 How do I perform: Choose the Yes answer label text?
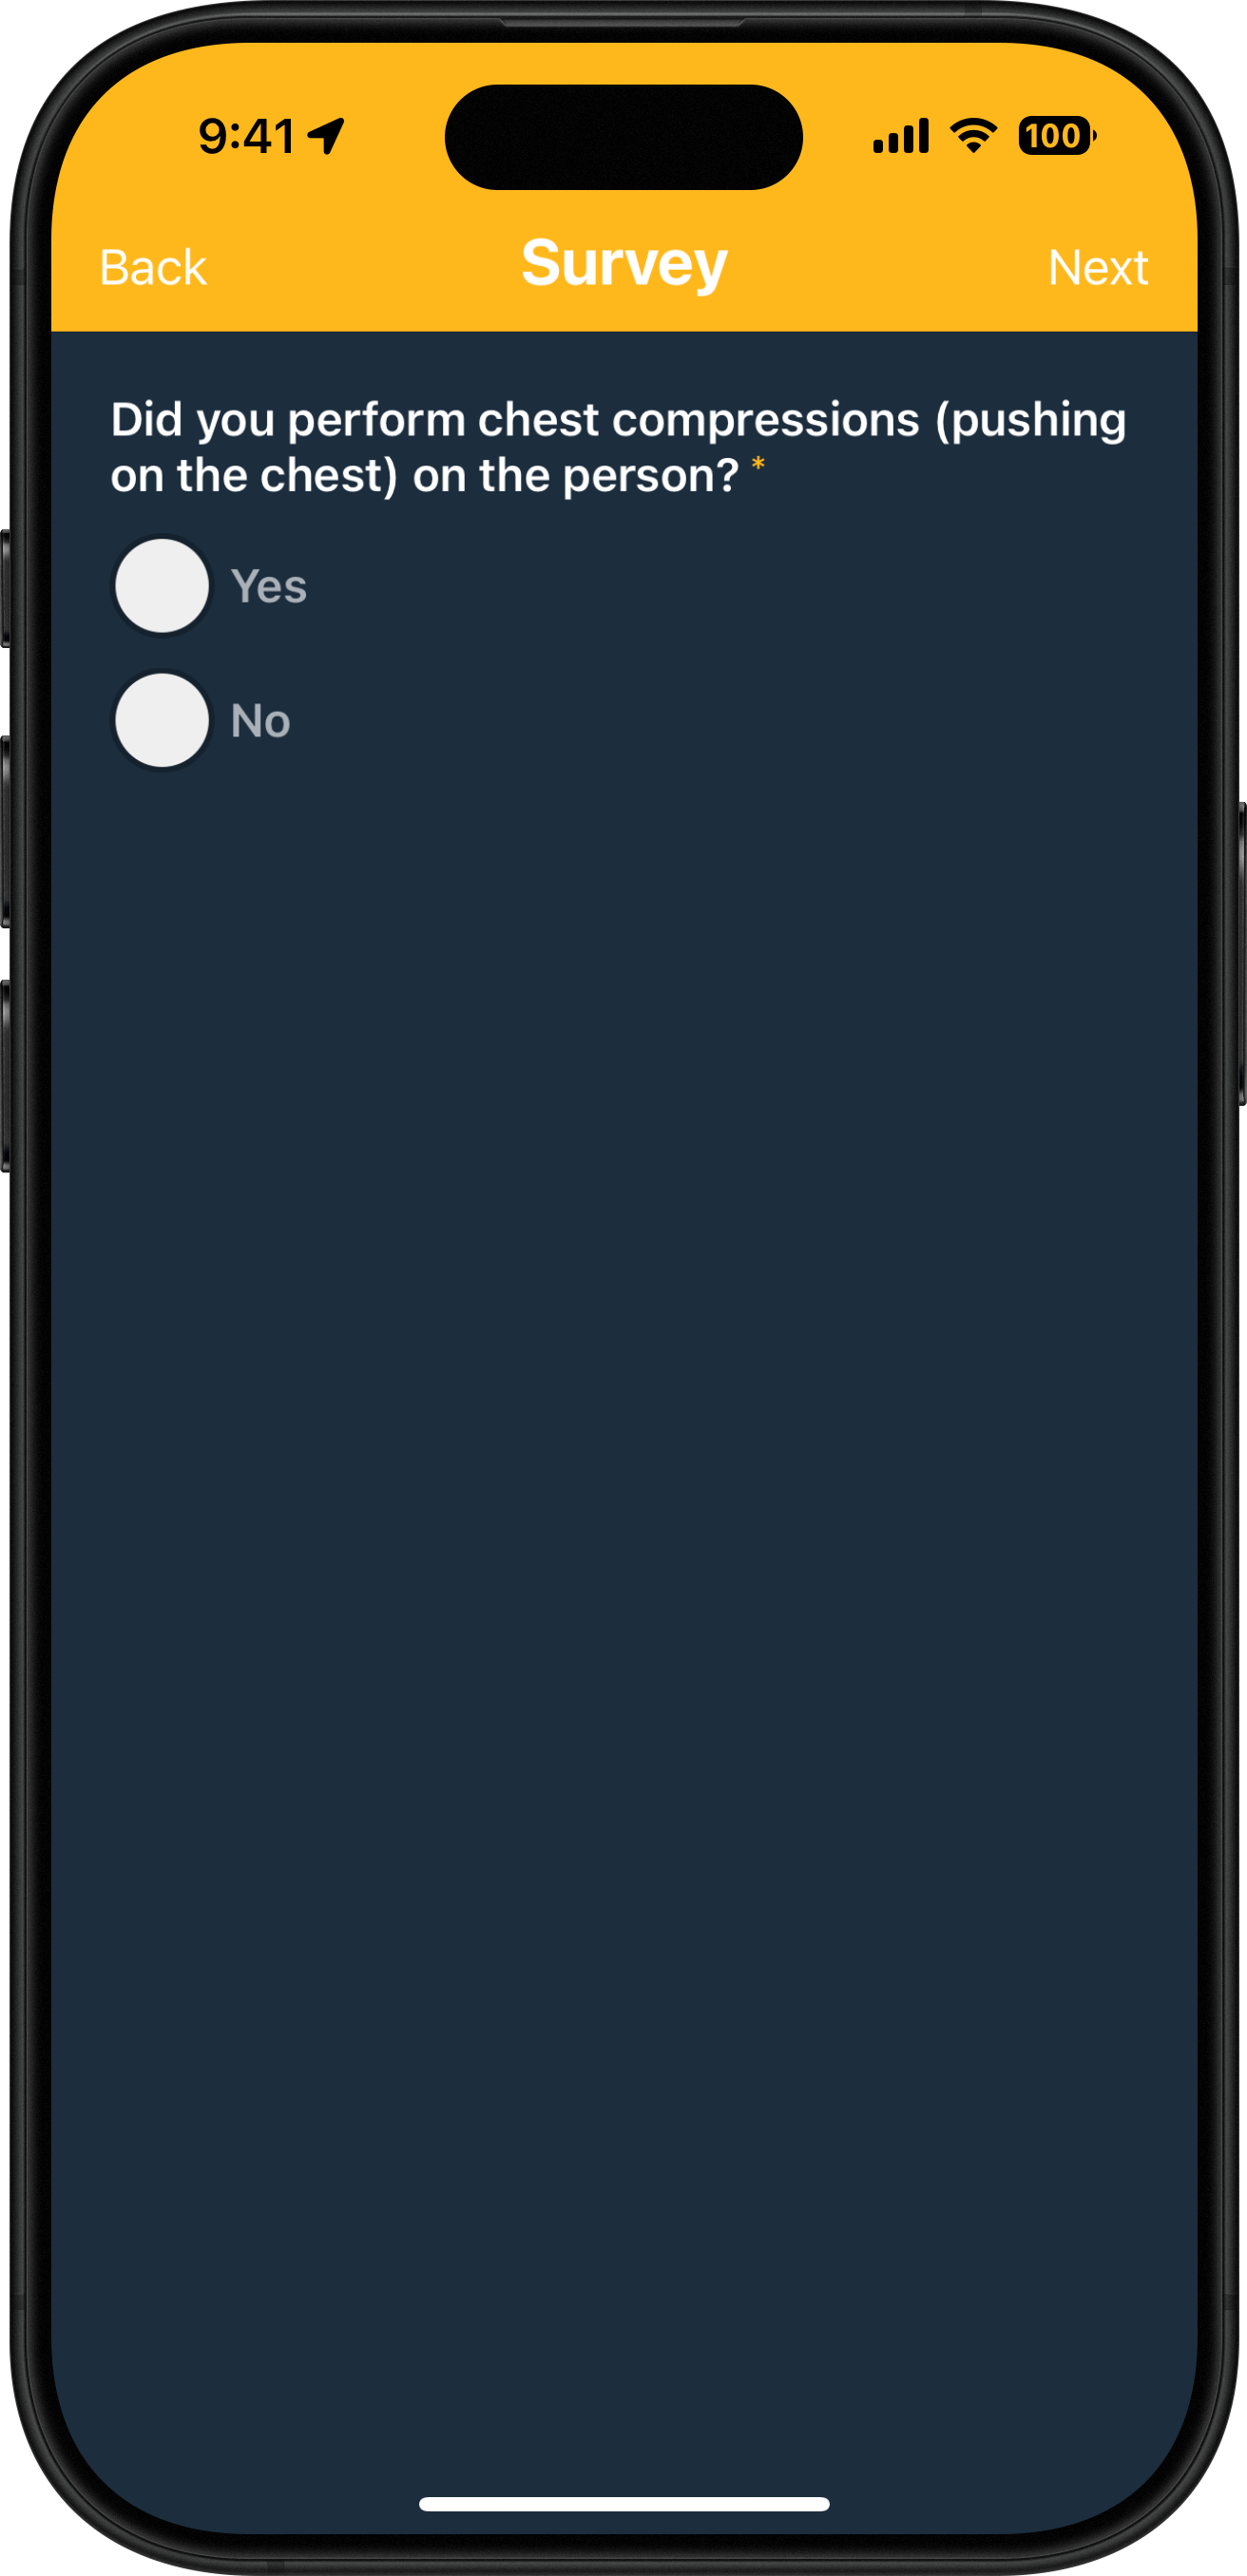click(x=269, y=586)
